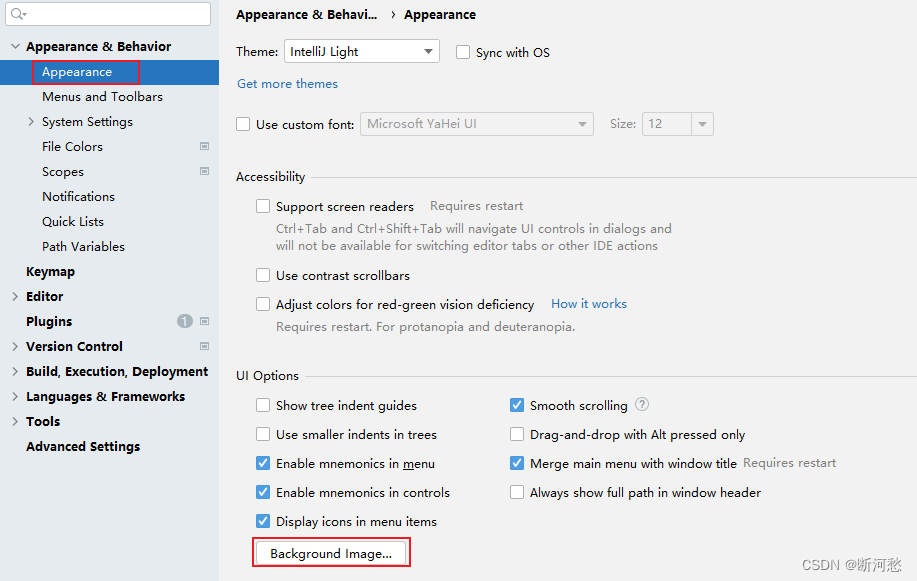The image size is (917, 581).
Task: Enable Use custom font checkbox
Action: (x=243, y=124)
